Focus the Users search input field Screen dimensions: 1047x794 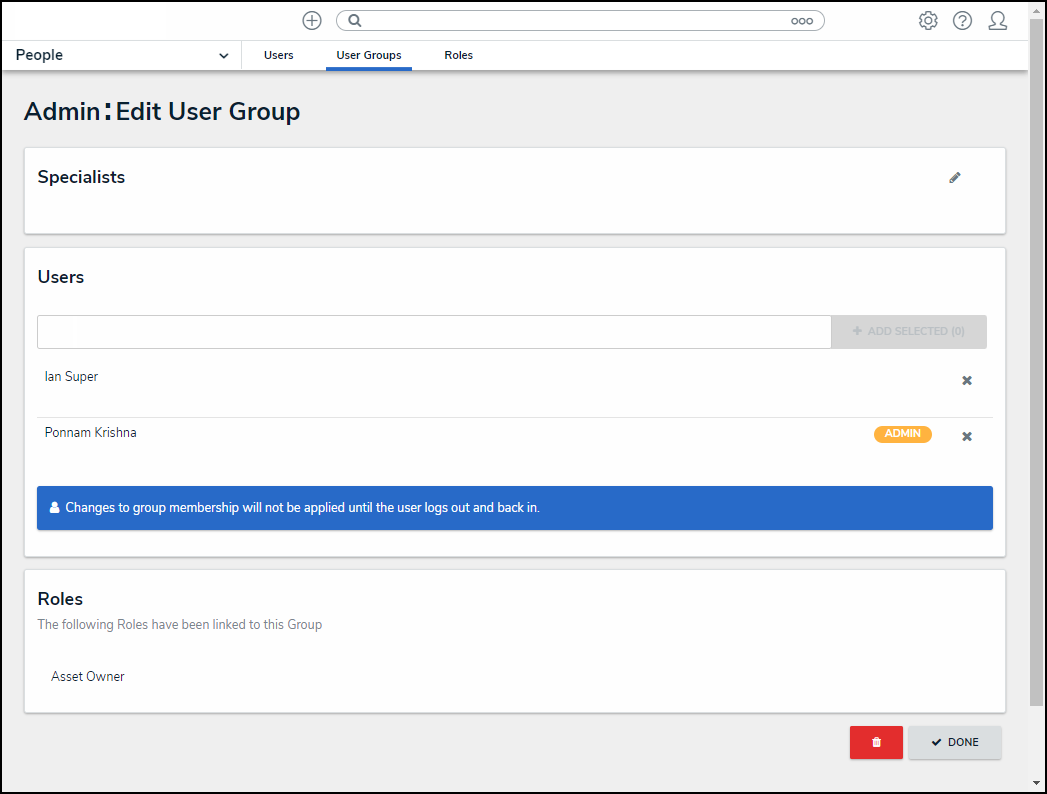pos(434,332)
